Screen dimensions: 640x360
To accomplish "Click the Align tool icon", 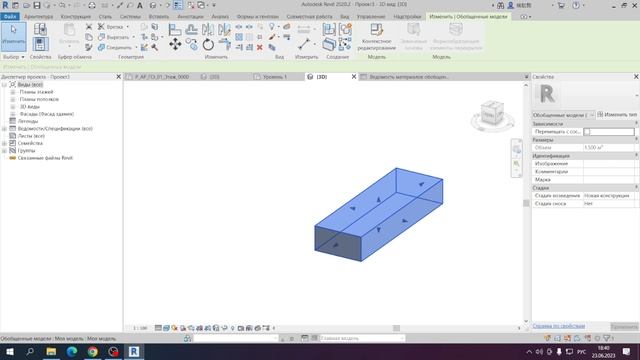I will pos(175,29).
